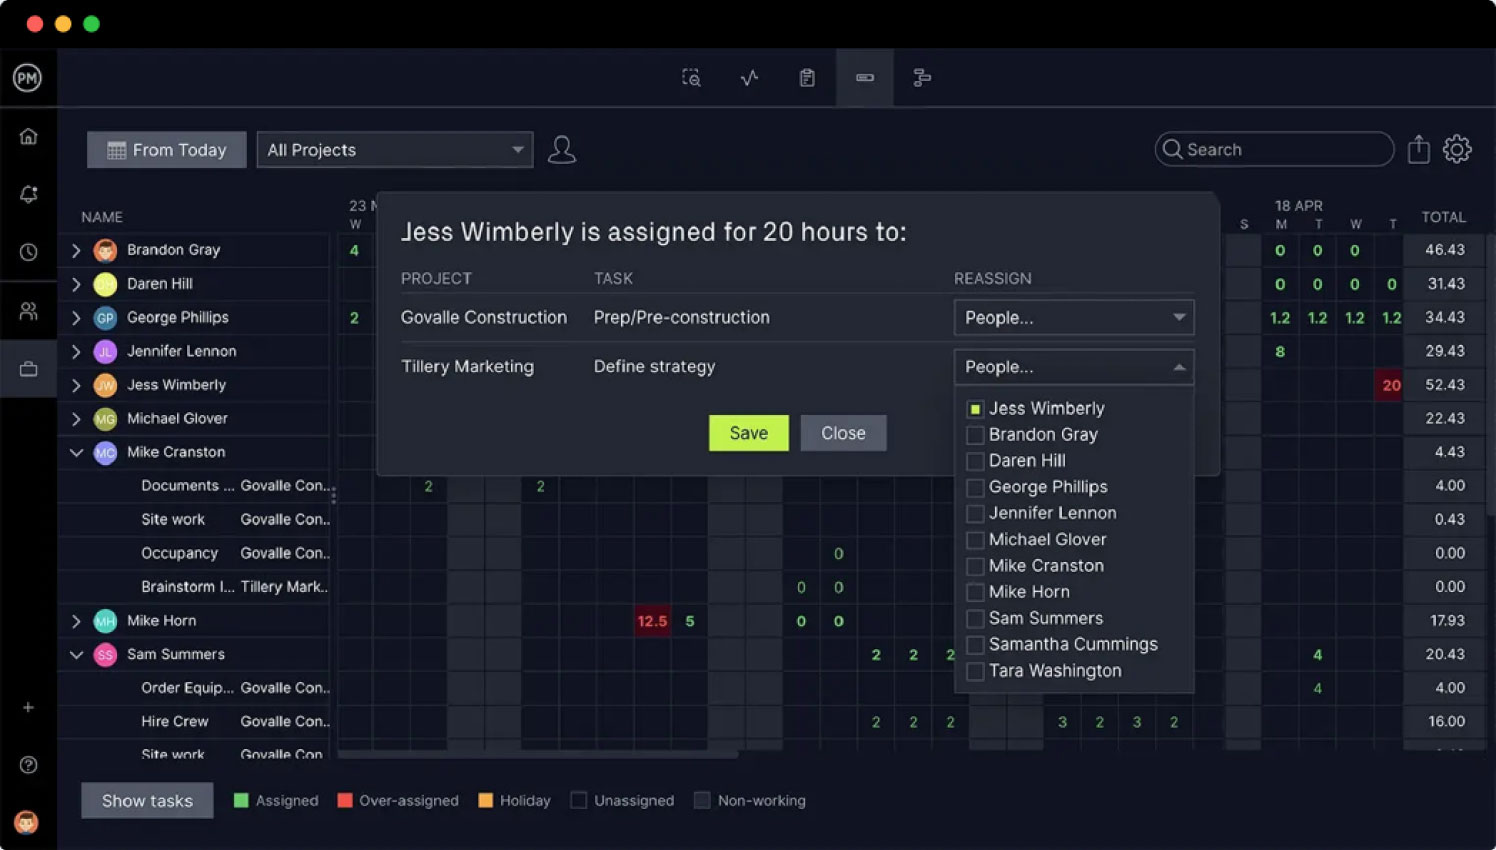1496x850 pixels.
Task: Open notifications from the bell icon
Action: pos(29,194)
